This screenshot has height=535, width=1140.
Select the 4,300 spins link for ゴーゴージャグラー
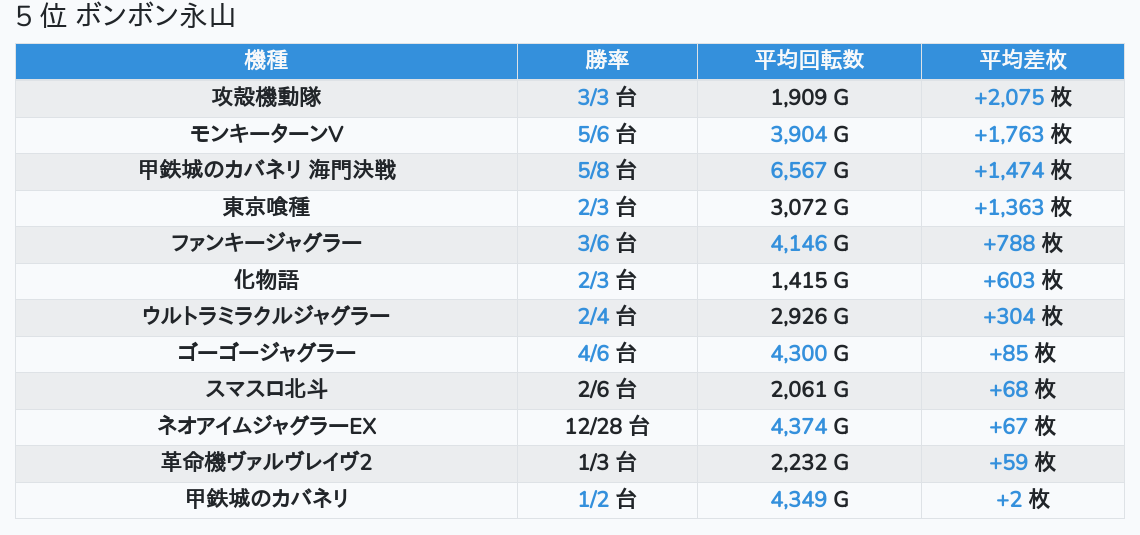coord(798,353)
